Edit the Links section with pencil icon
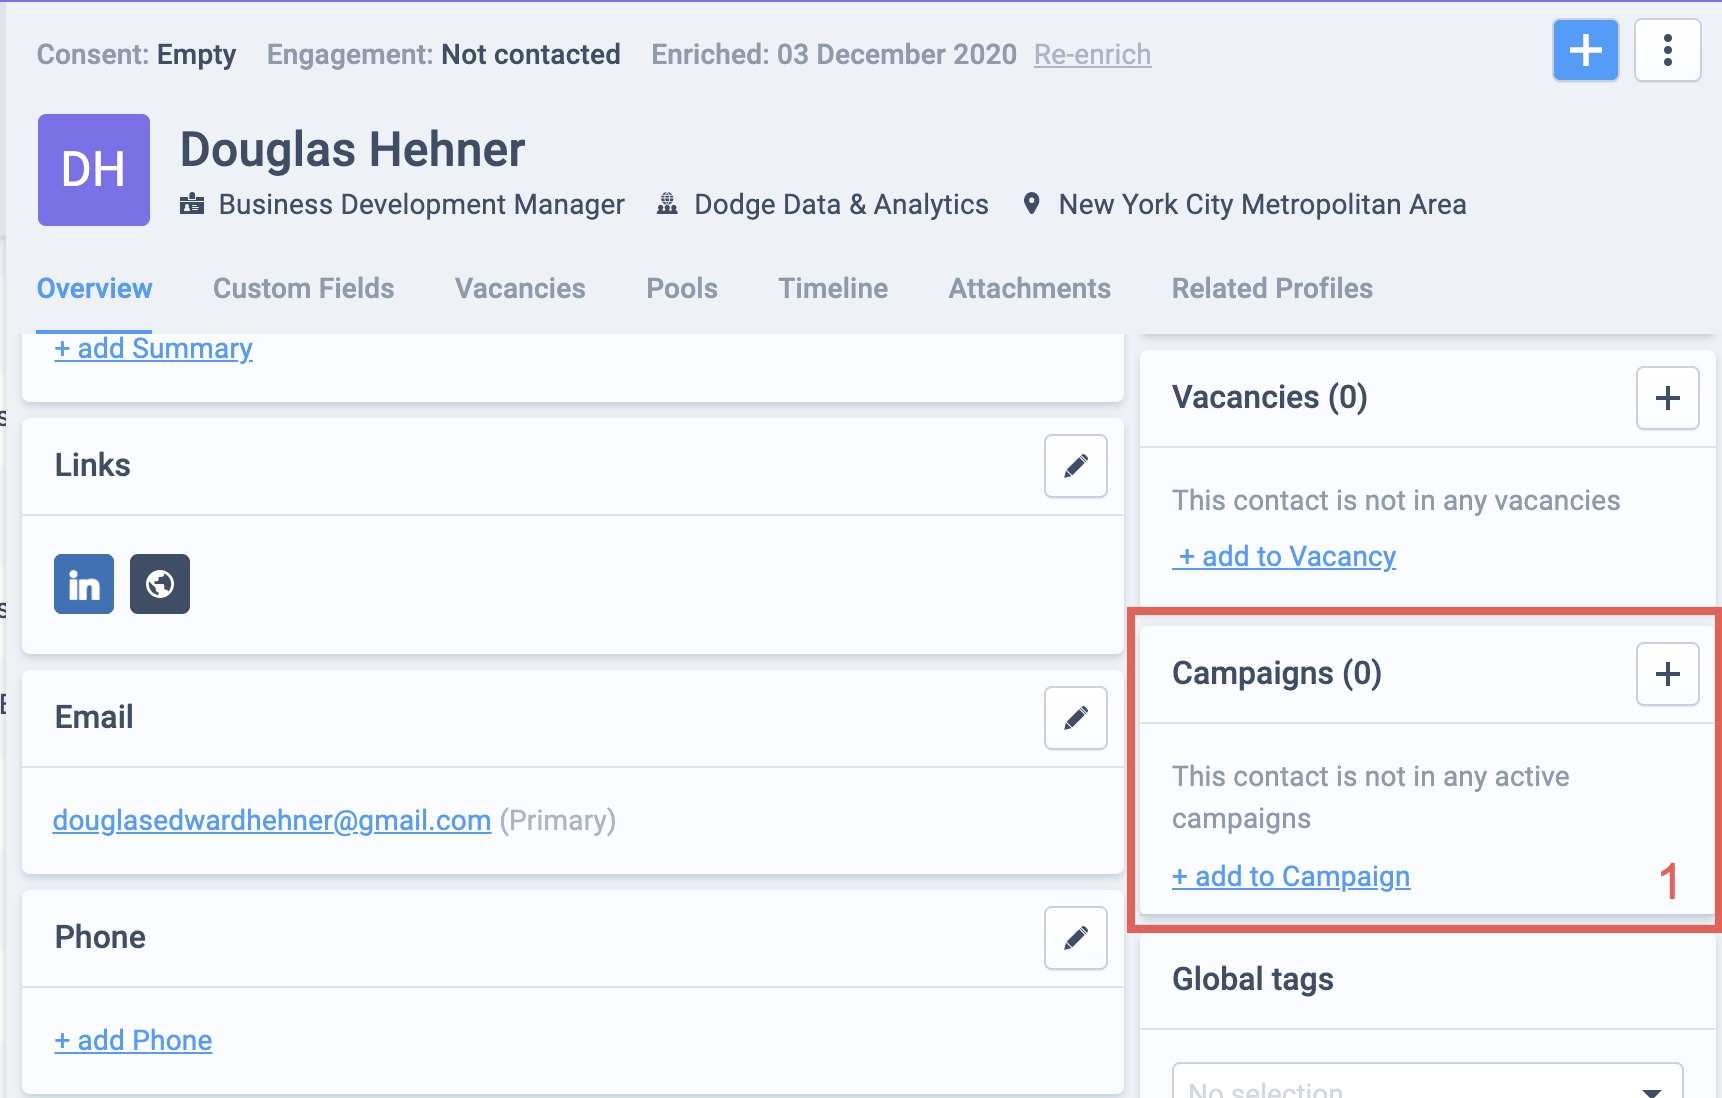 tap(1075, 466)
